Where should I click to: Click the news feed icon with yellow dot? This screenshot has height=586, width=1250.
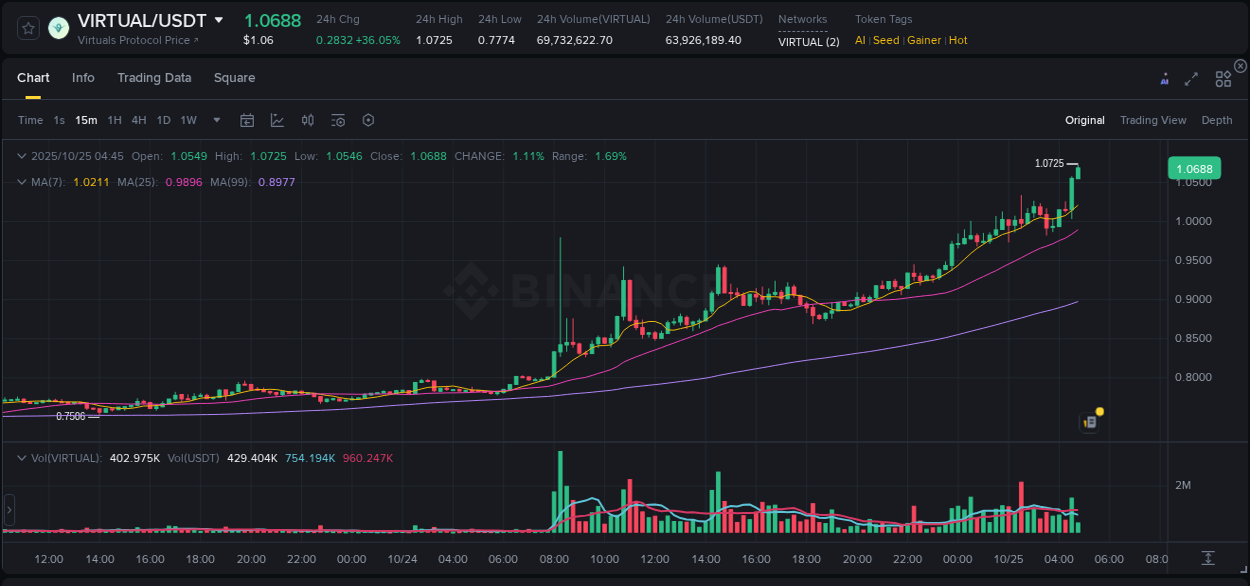pos(1090,421)
